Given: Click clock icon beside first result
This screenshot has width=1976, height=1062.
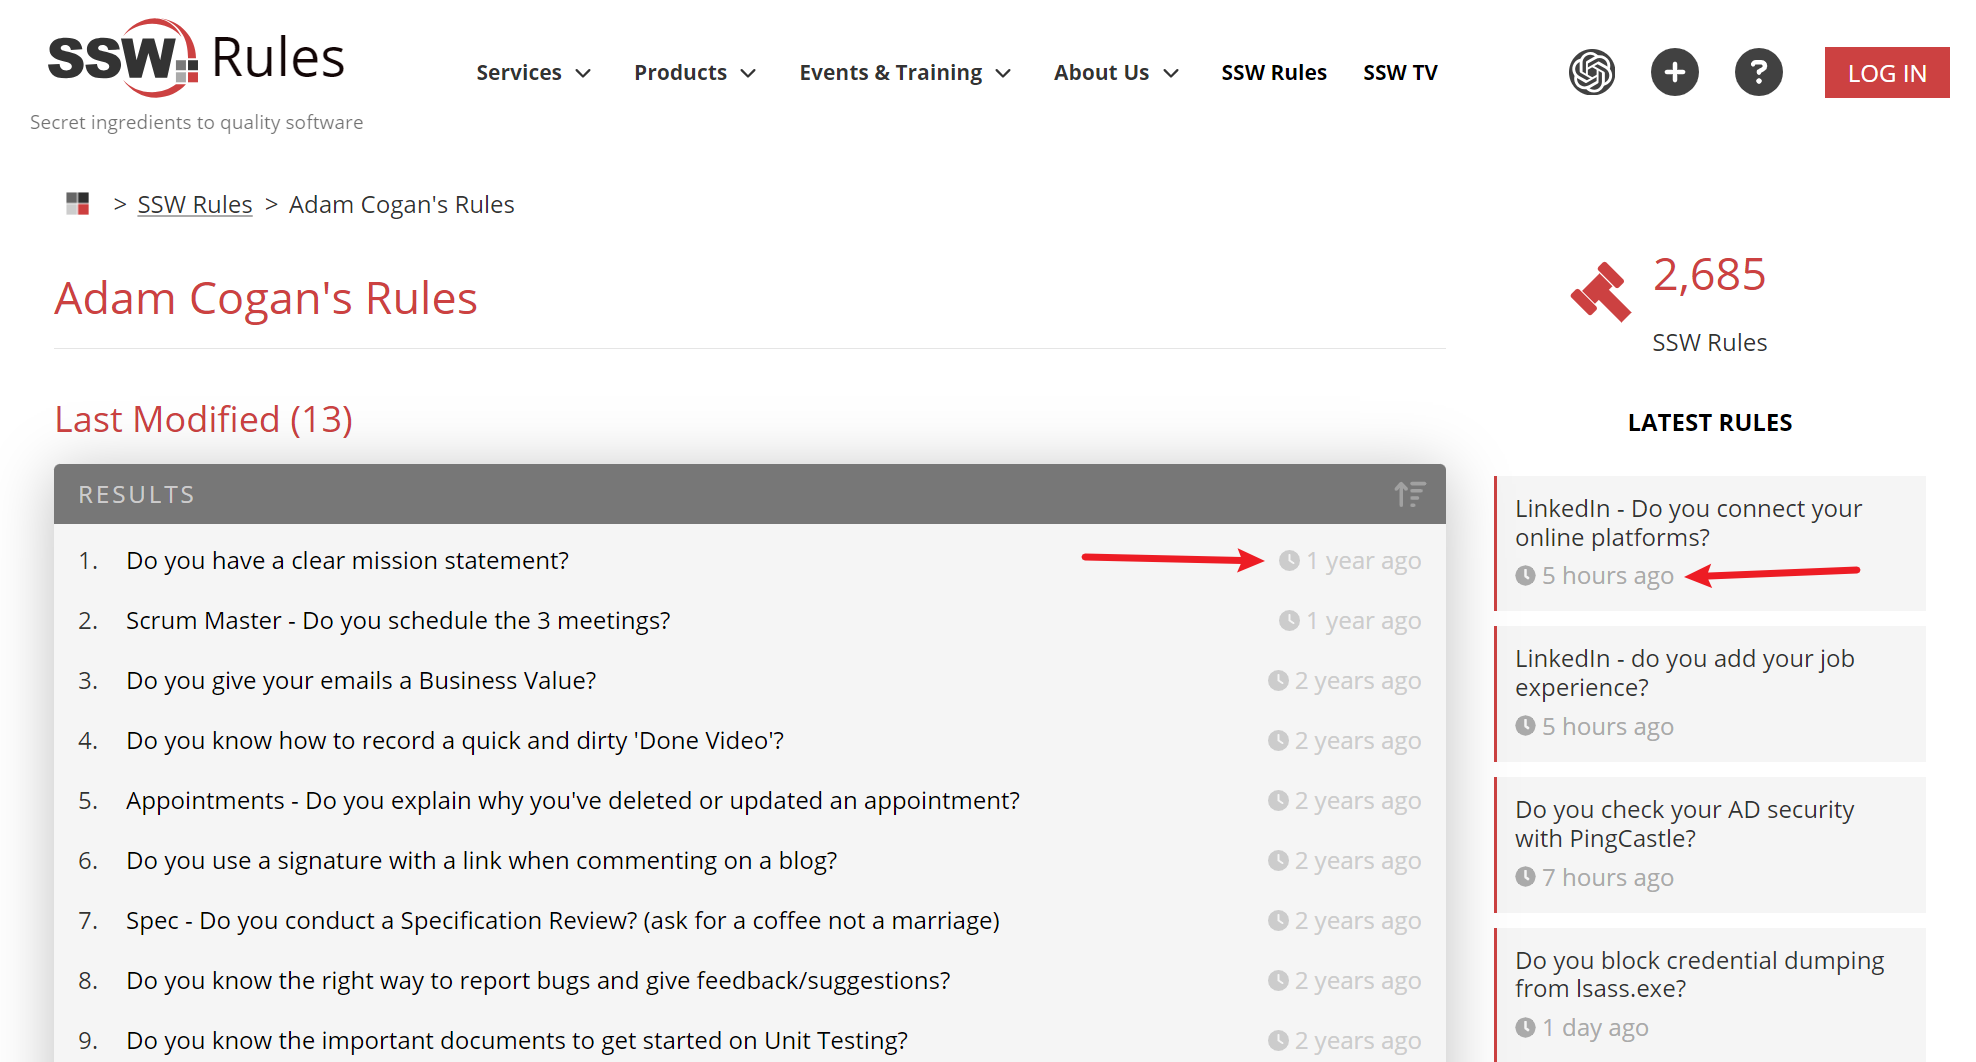Looking at the screenshot, I should tap(1289, 561).
